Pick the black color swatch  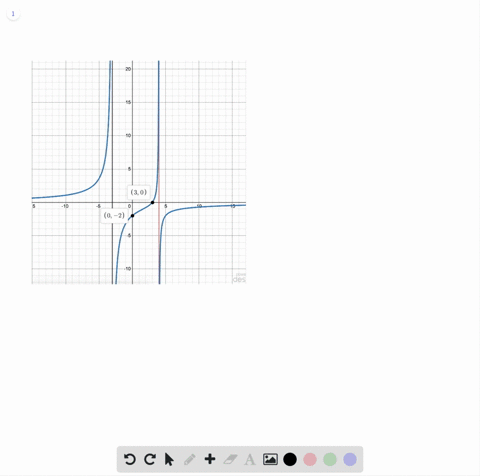pos(290,459)
